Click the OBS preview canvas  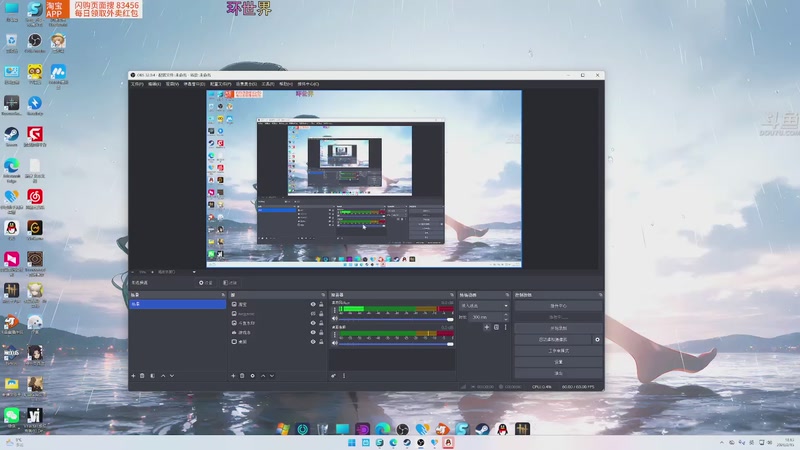364,179
